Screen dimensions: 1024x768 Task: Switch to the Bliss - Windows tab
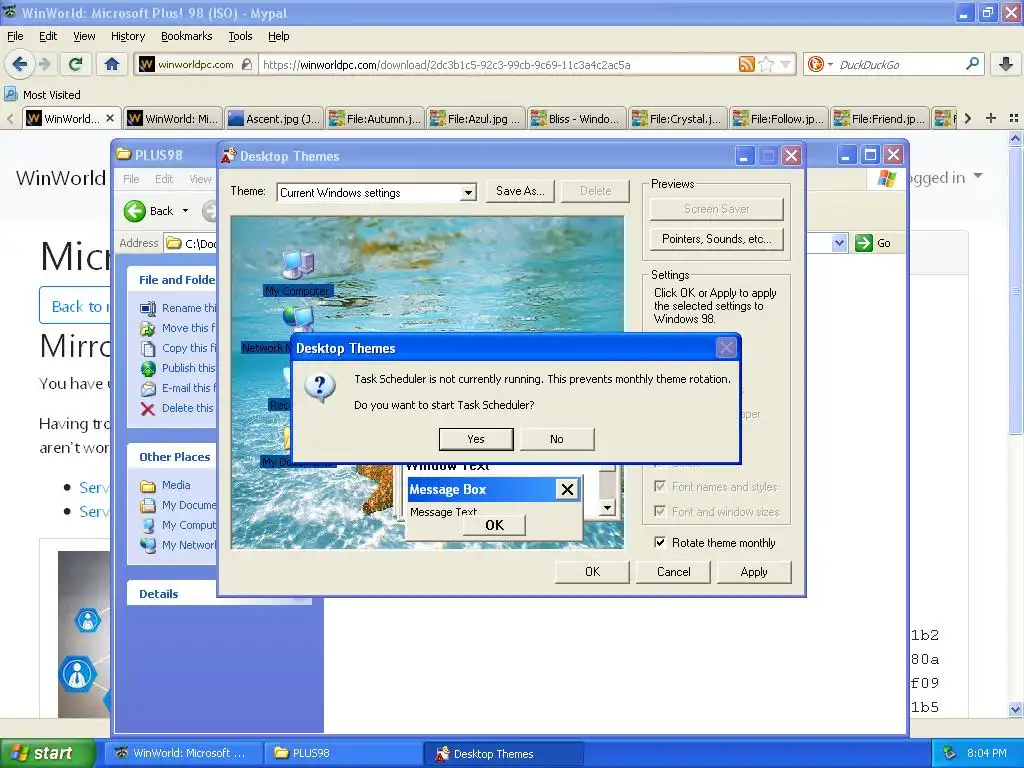click(576, 118)
